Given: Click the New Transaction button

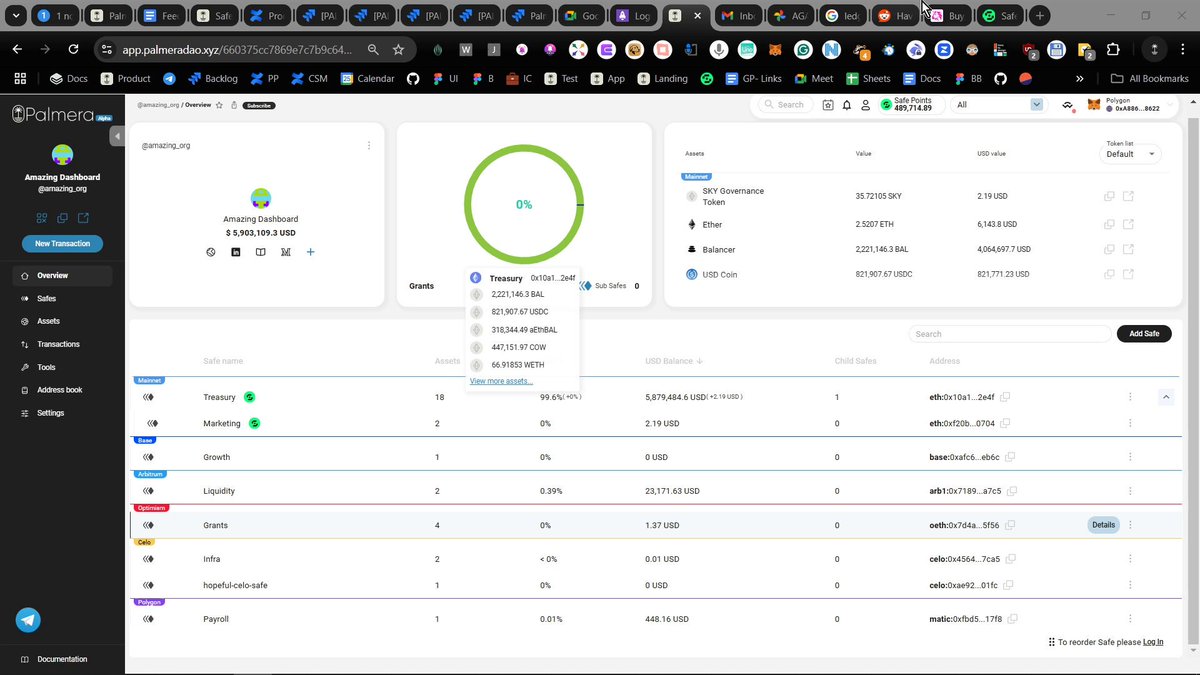Looking at the screenshot, I should 63,243.
